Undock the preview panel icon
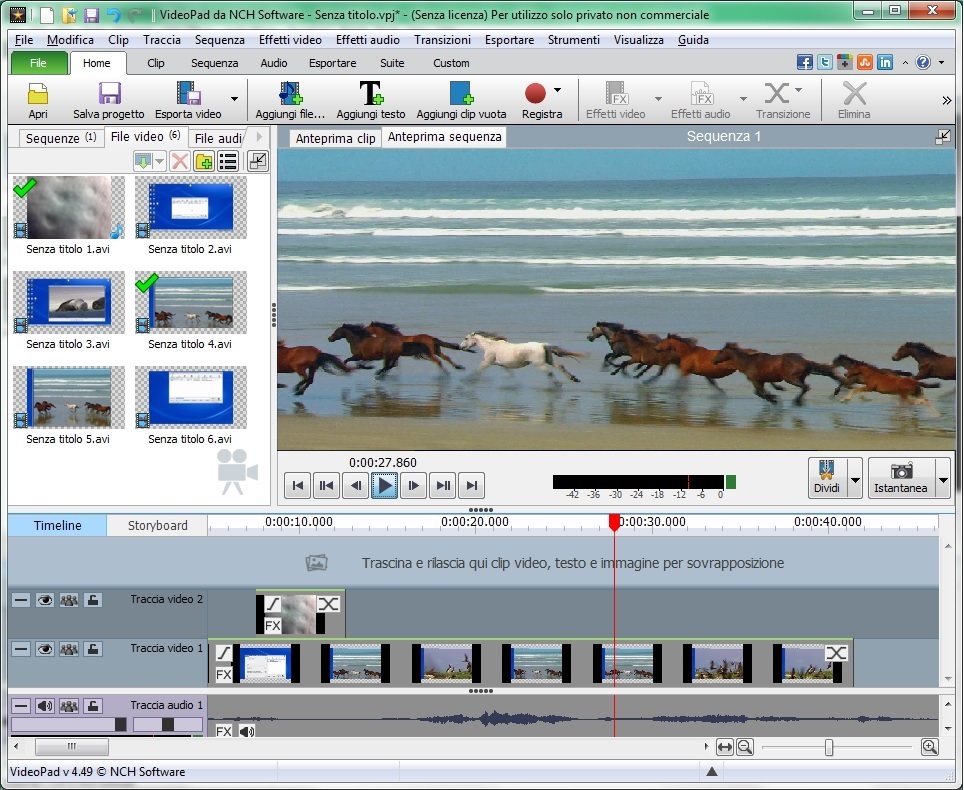The height and width of the screenshot is (790, 964). (x=942, y=137)
